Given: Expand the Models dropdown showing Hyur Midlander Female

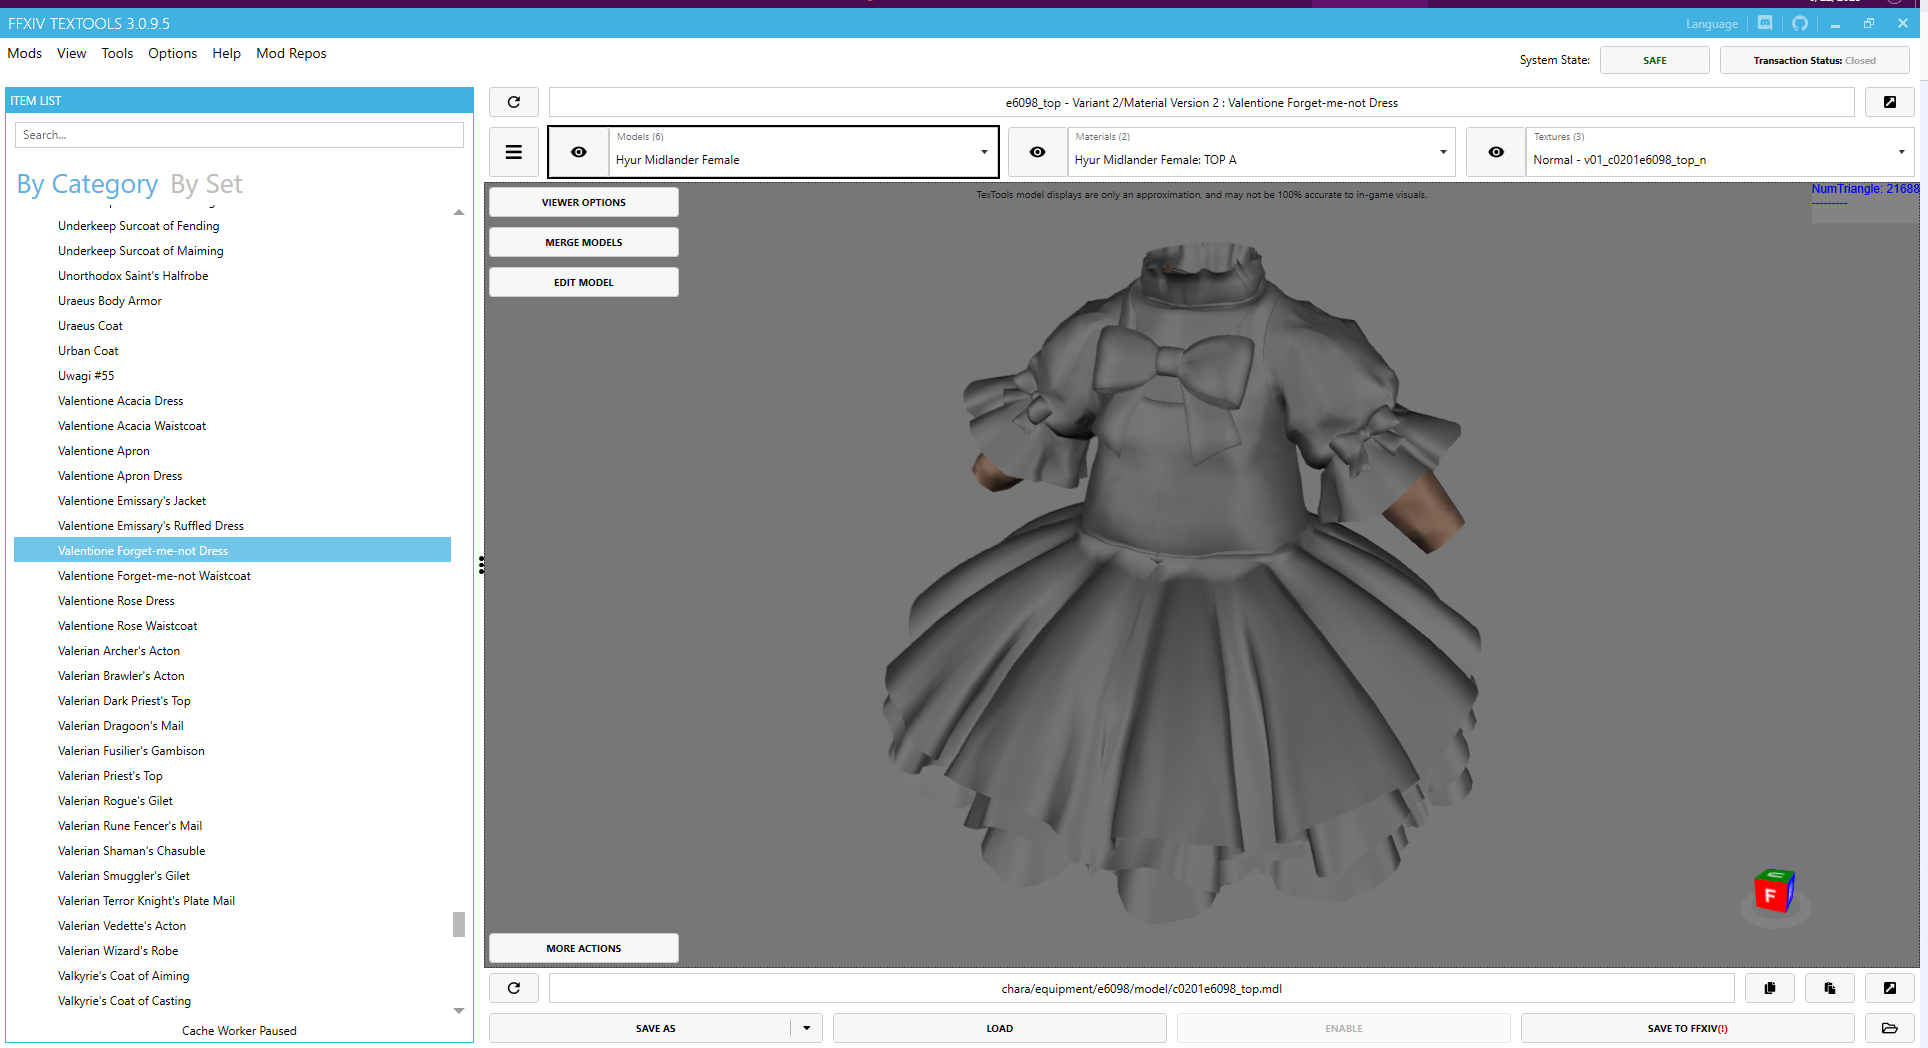Looking at the screenshot, I should [x=803, y=152].
